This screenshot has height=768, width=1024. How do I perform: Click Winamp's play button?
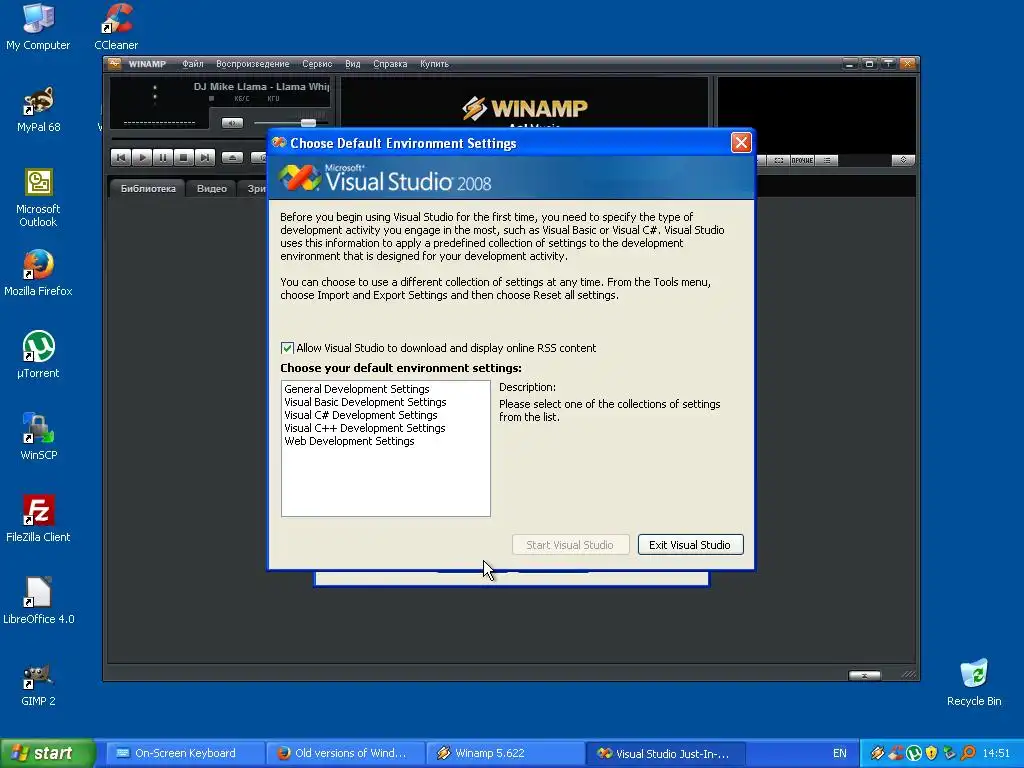tap(142, 157)
